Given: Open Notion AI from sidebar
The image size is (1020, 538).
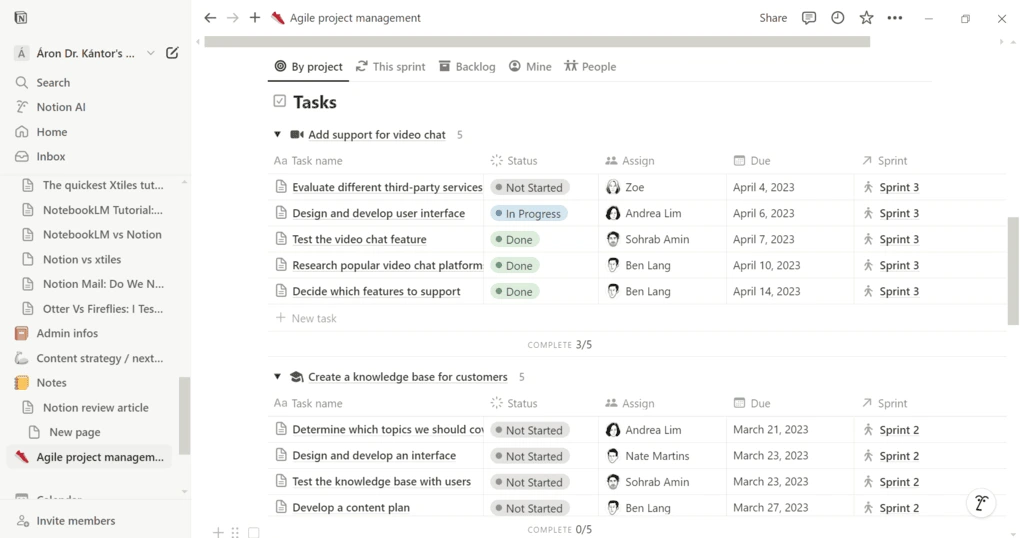Looking at the screenshot, I should pos(61,107).
